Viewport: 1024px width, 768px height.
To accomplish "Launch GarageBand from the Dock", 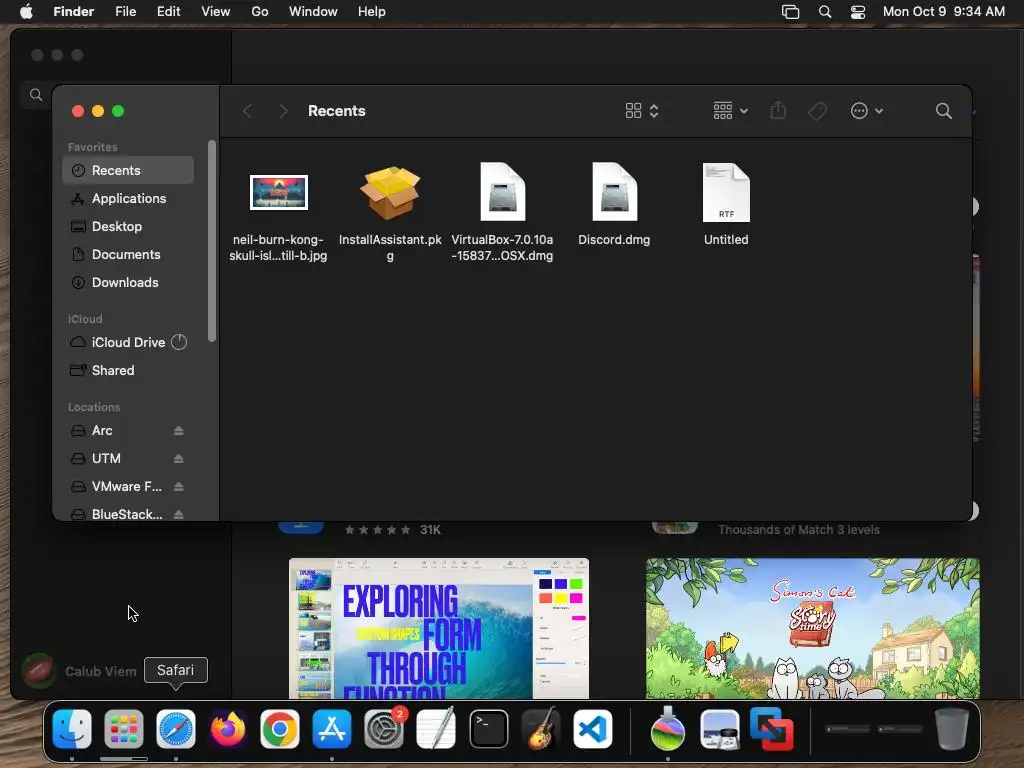I will tap(541, 729).
